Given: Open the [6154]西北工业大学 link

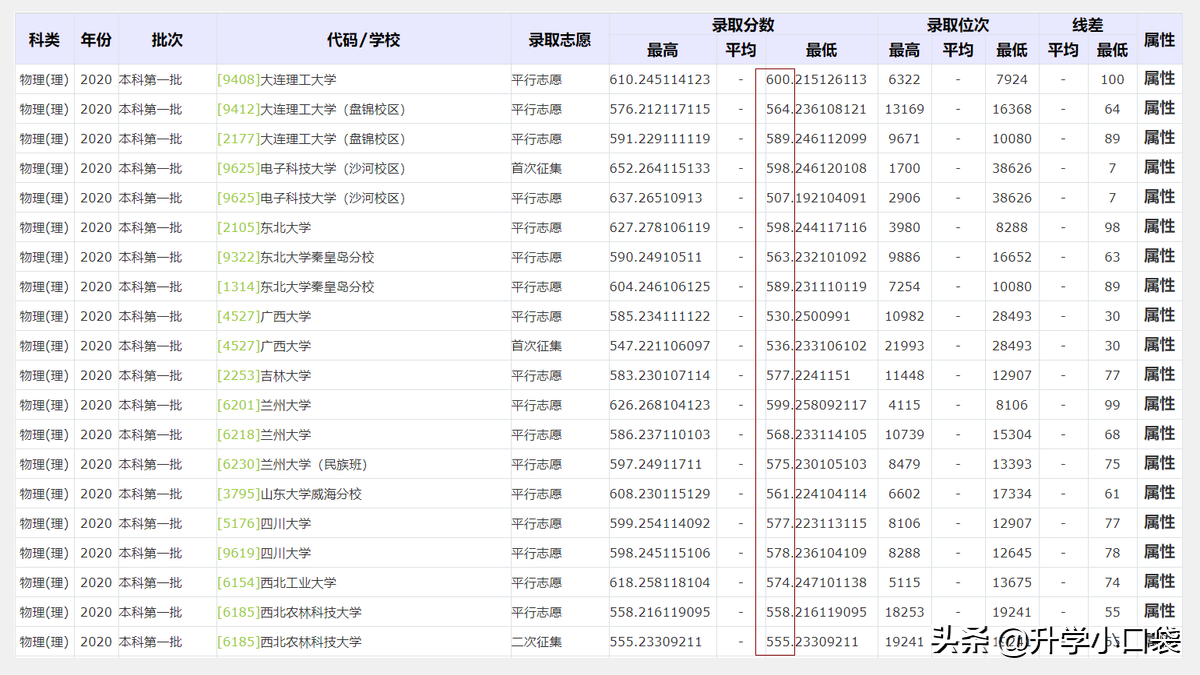Looking at the screenshot, I should [277, 583].
